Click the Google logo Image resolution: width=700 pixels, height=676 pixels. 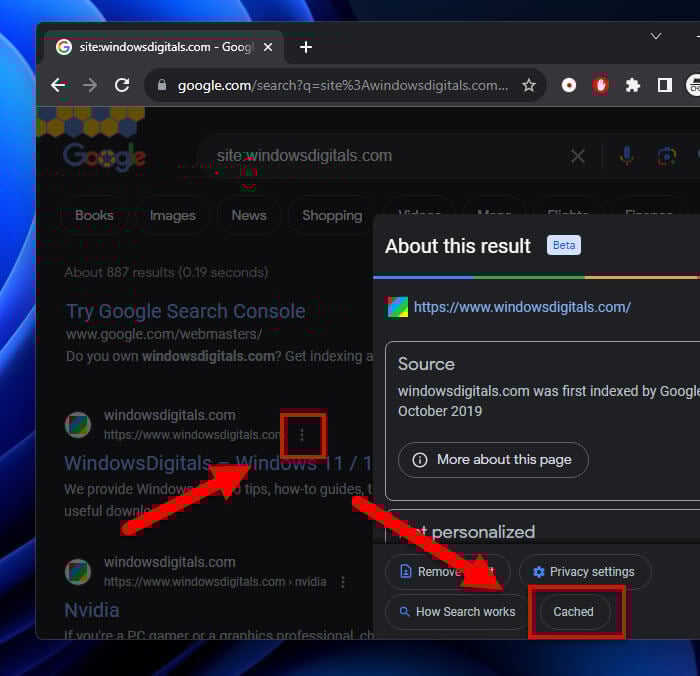pos(104,156)
